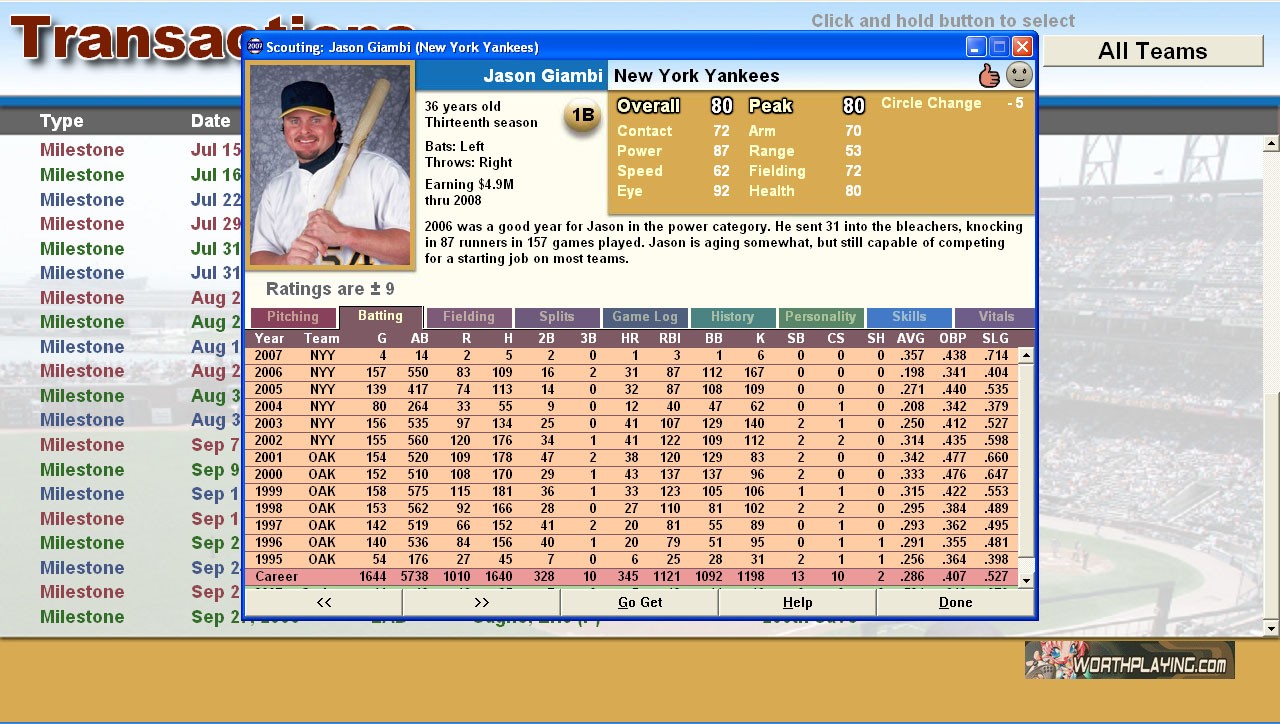Viewport: 1280px width, 724px height.
Task: Go to previous player with << button
Action: (323, 602)
